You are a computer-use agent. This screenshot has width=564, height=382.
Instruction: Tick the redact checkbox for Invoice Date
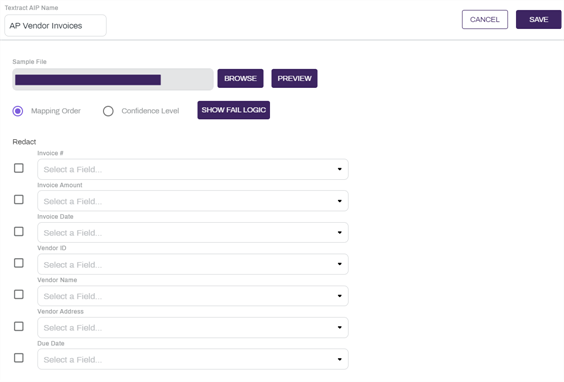click(19, 231)
